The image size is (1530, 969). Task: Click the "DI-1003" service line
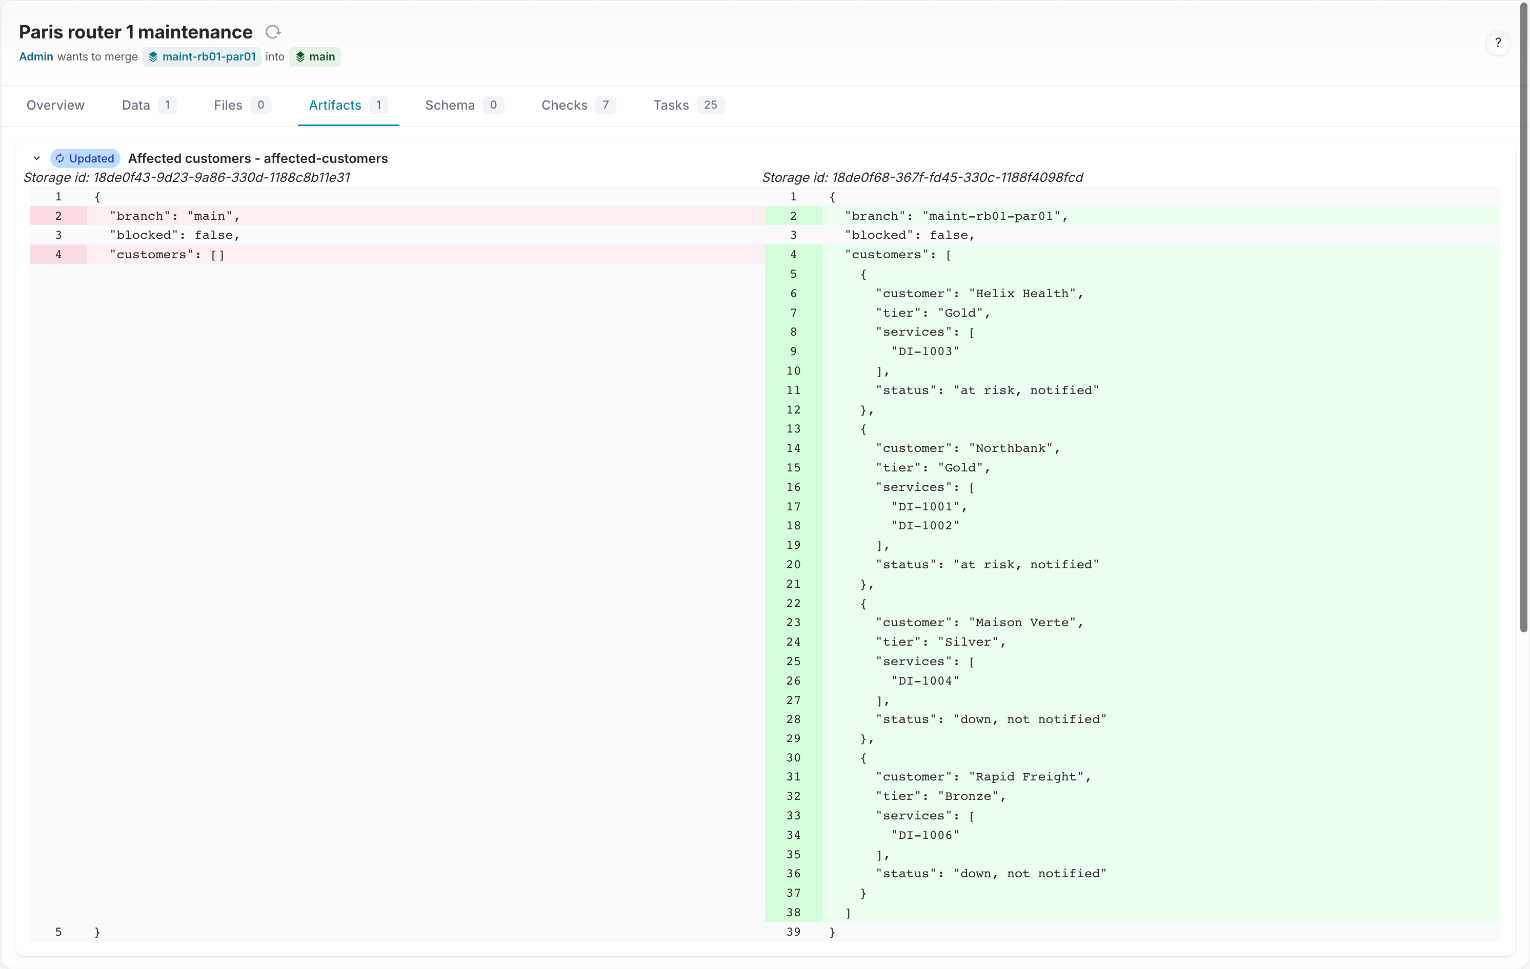tap(1132, 352)
